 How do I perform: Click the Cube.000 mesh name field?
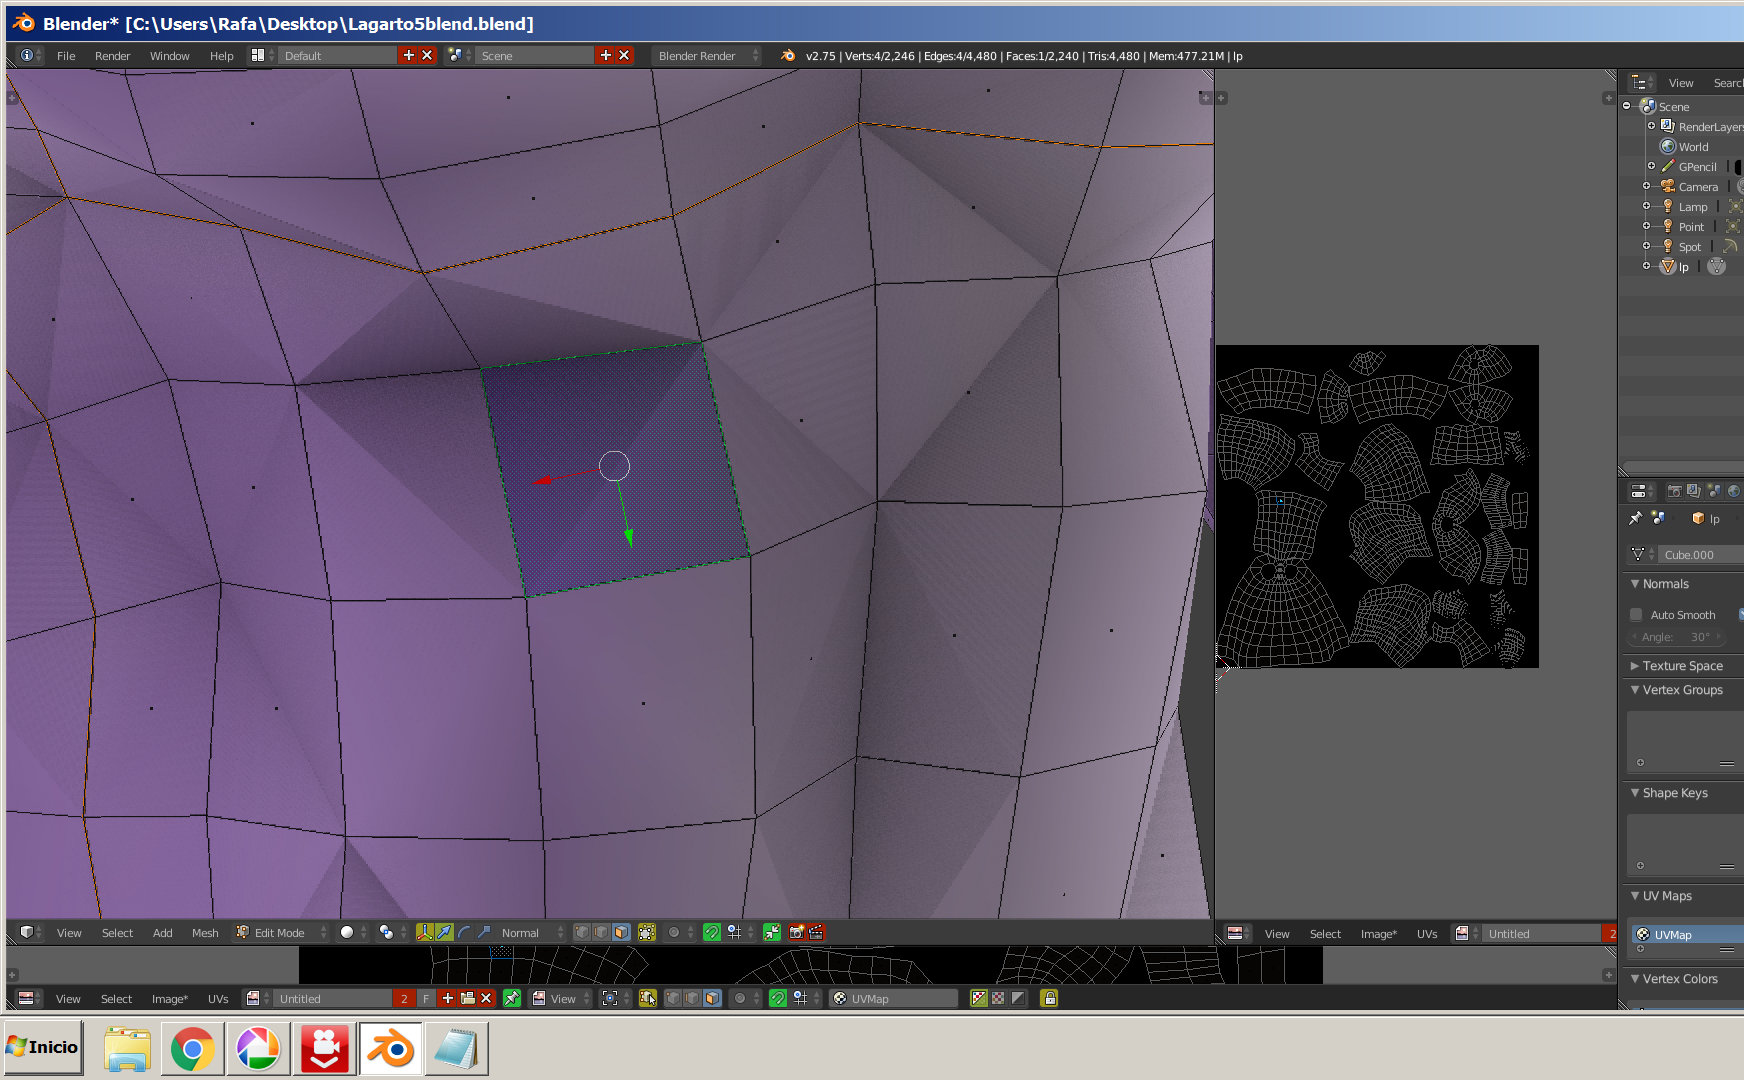pos(1698,554)
